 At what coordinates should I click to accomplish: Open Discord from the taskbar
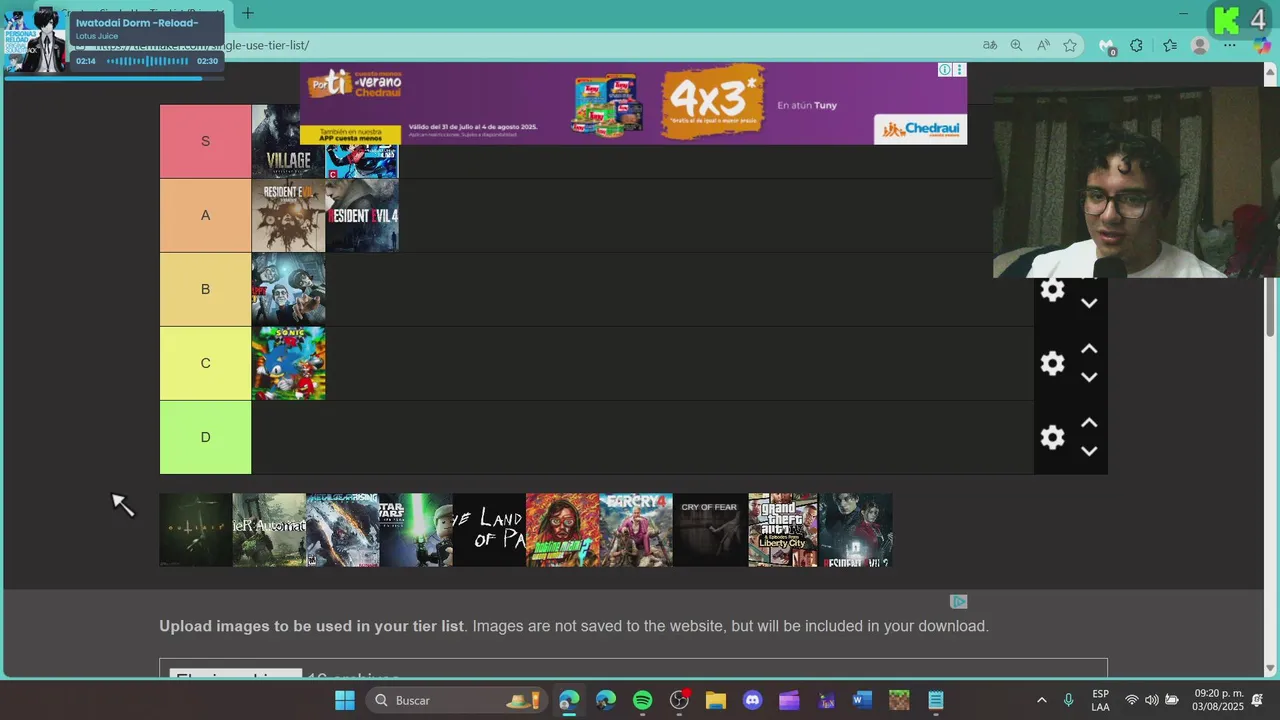[753, 700]
